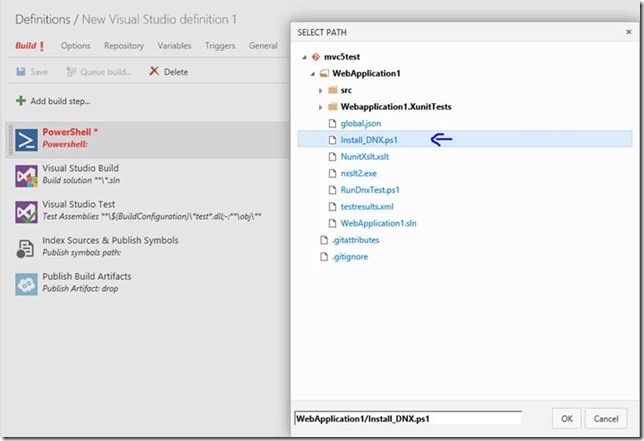Select the nxslt2.exe file name
This screenshot has width=644, height=441.
359,173
